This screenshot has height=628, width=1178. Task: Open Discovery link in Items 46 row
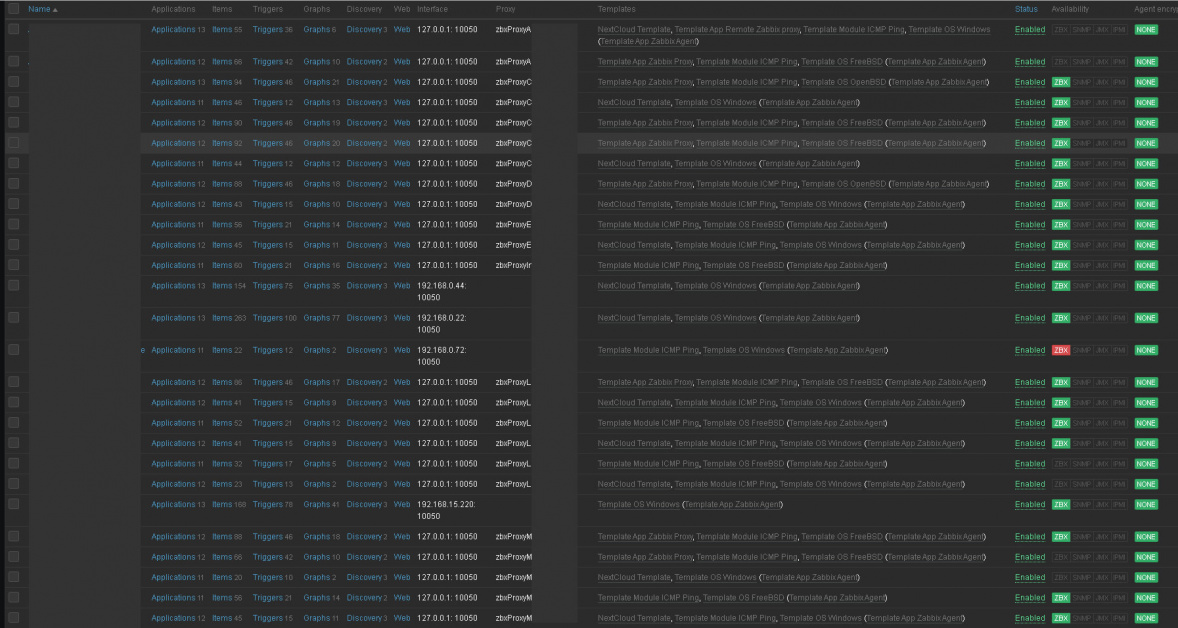point(367,102)
